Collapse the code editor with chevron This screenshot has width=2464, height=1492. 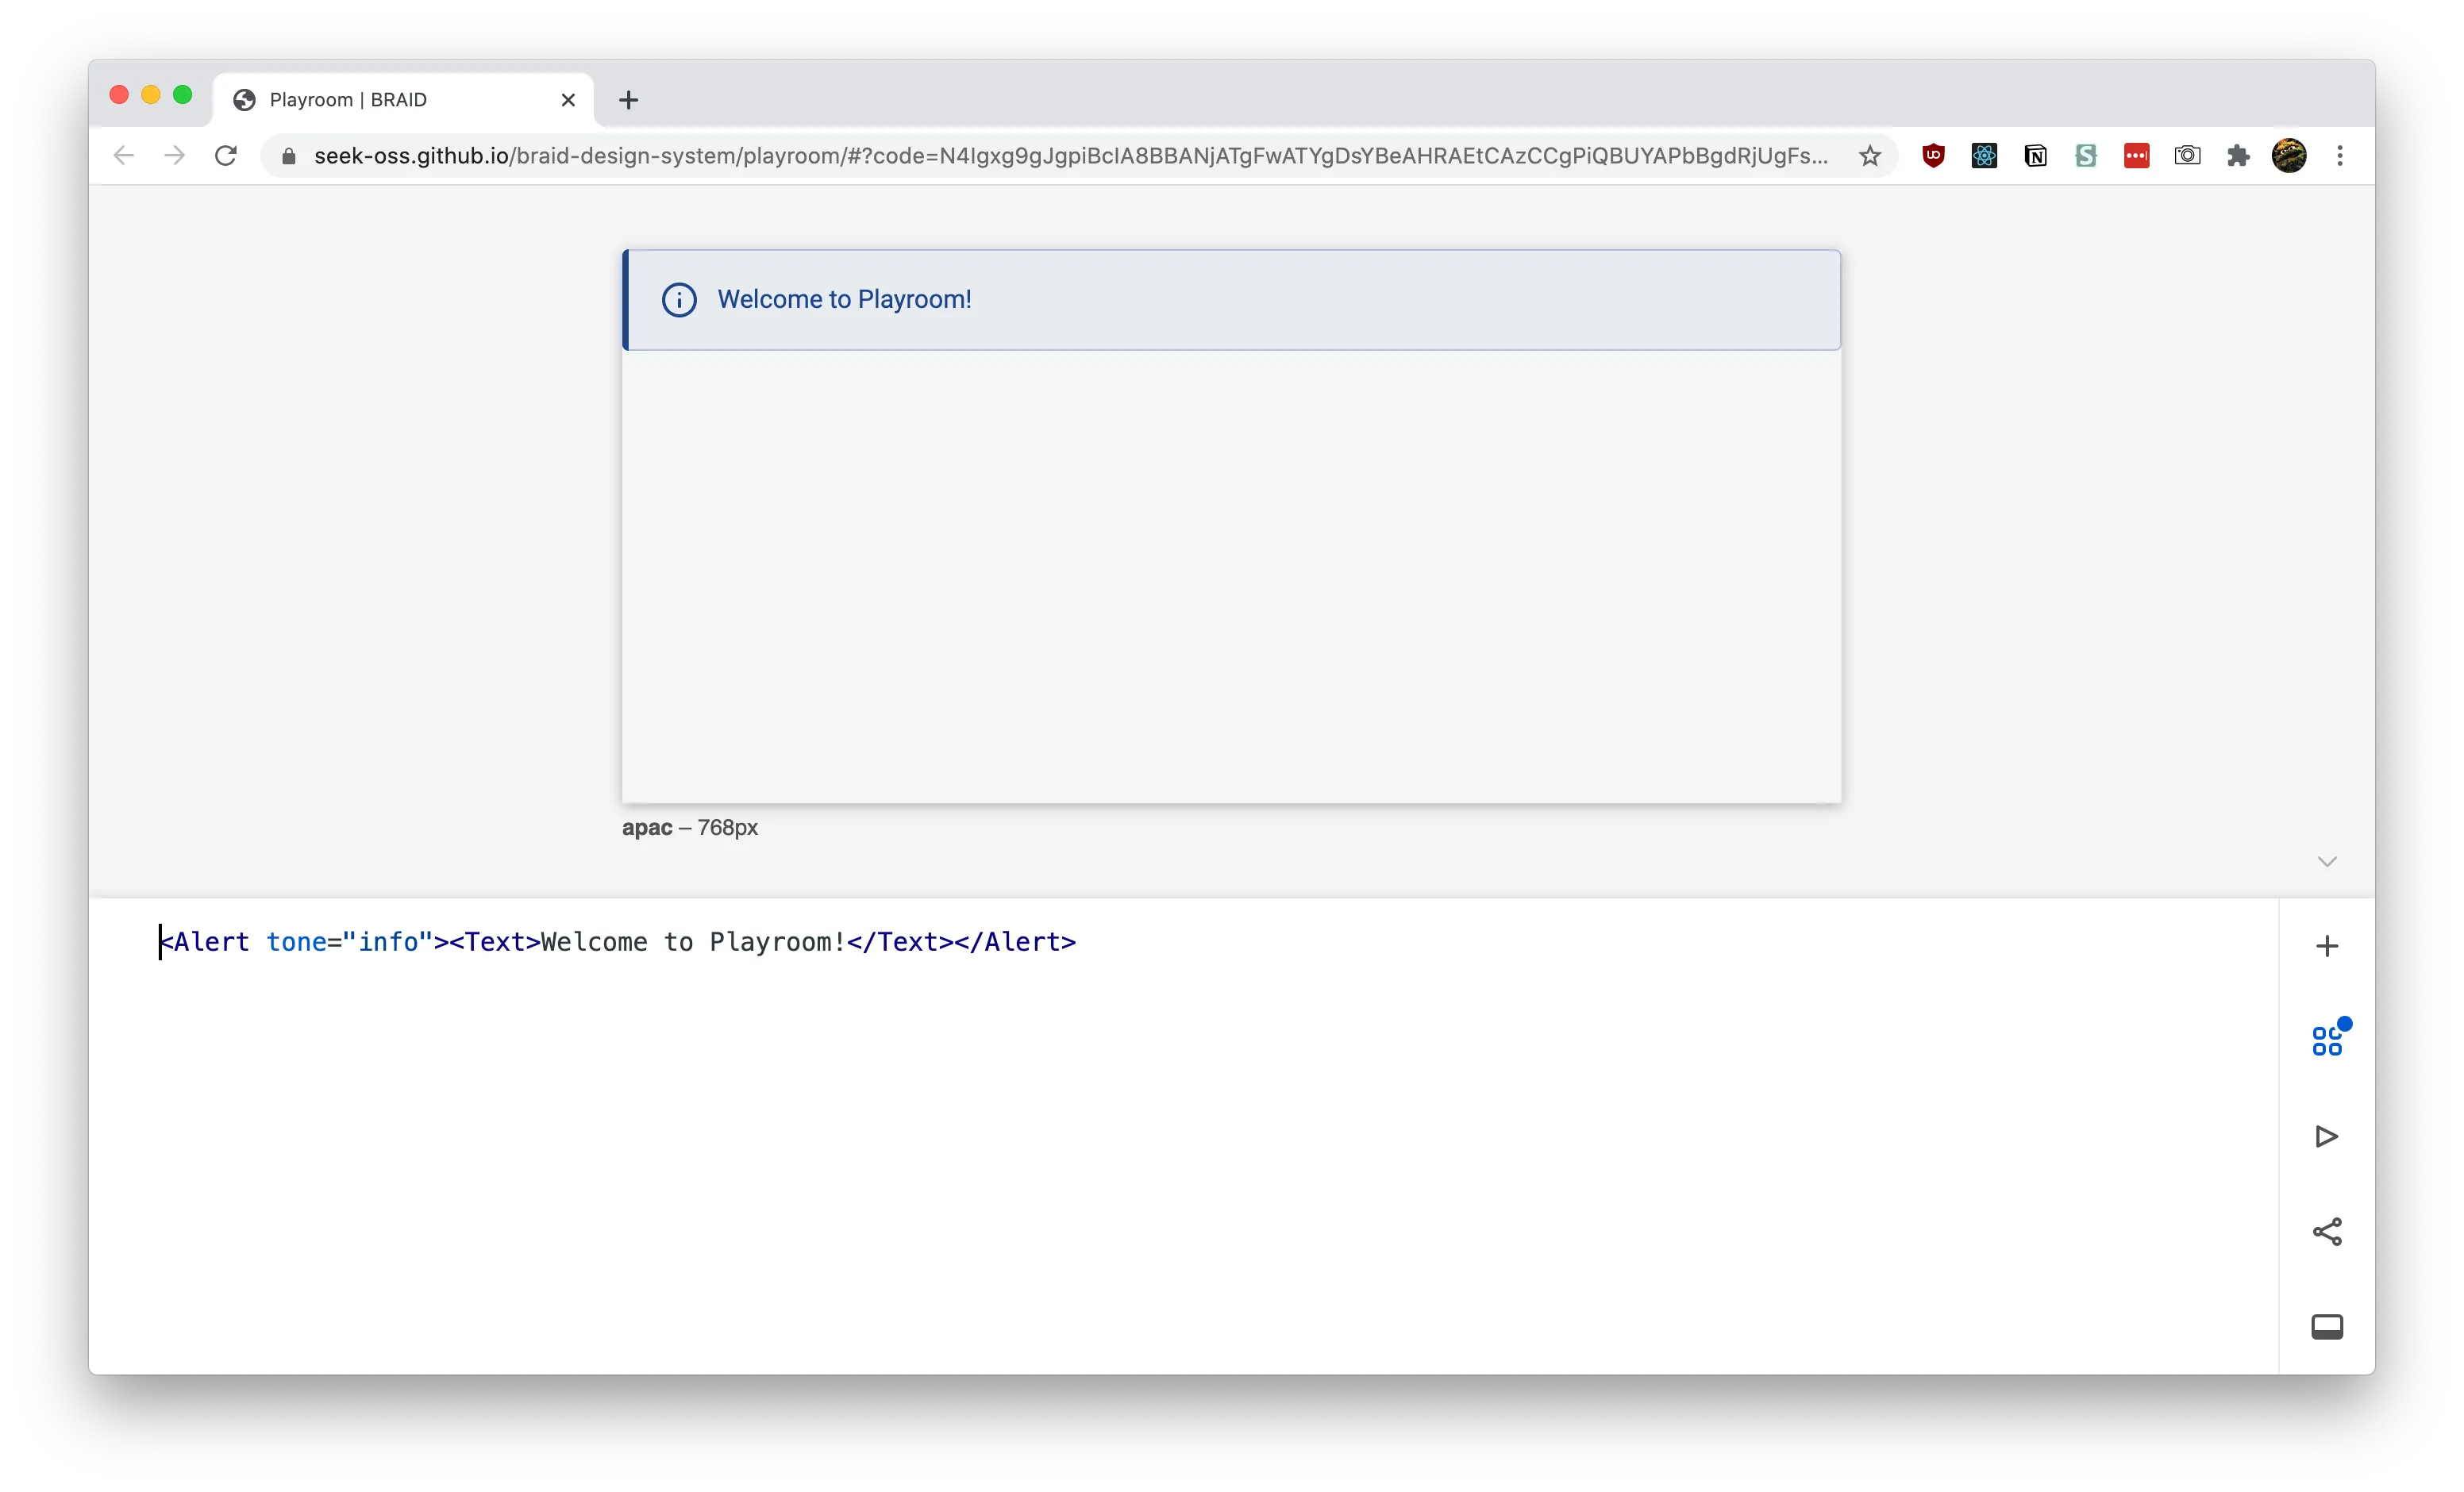tap(2326, 862)
